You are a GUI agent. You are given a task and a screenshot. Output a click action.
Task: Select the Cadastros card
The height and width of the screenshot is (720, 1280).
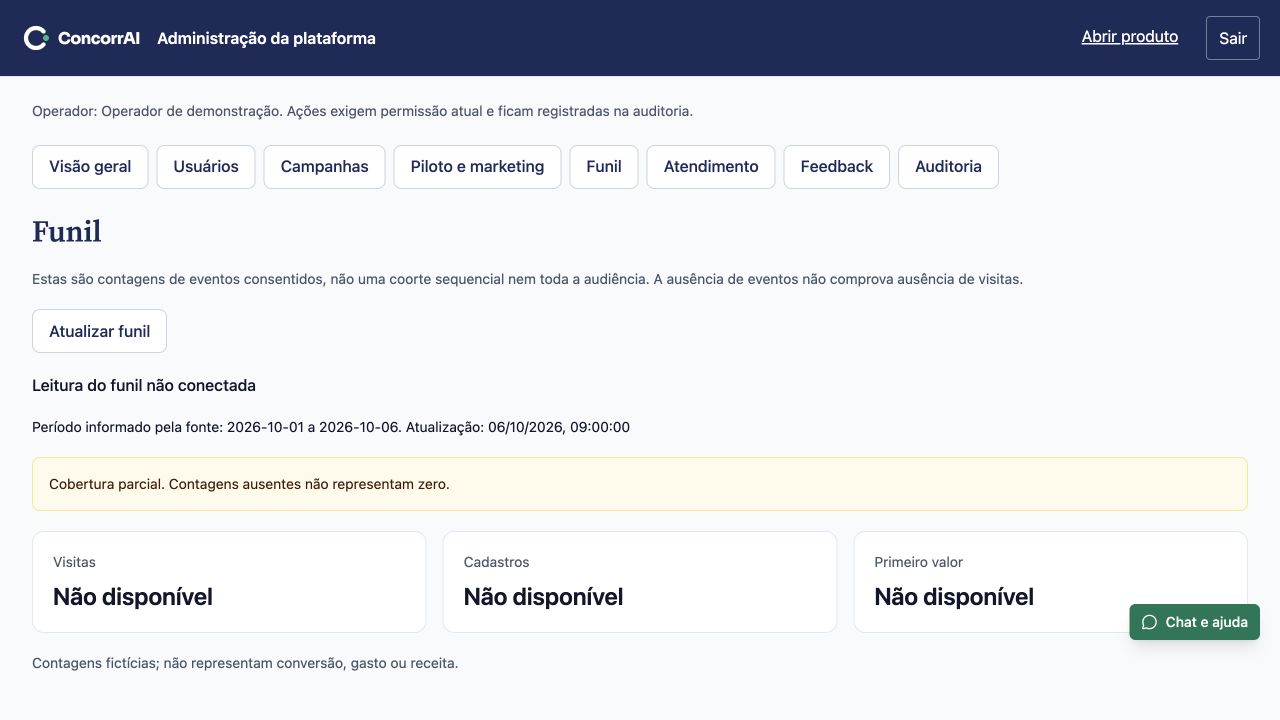point(640,582)
